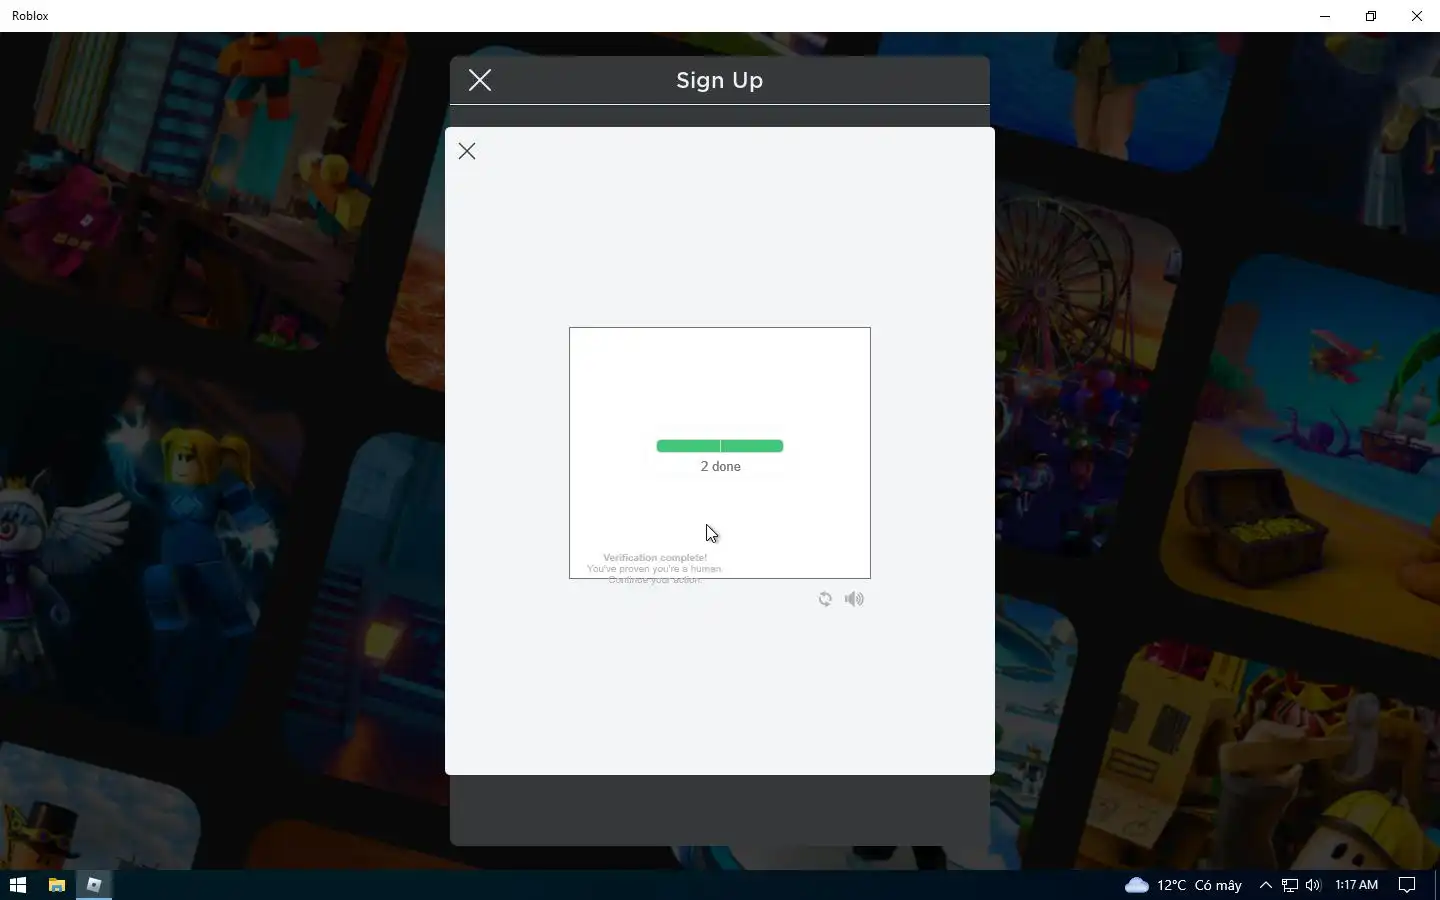Click the "Sign Up" title text
Image resolution: width=1440 pixels, height=900 pixels.
pos(720,80)
